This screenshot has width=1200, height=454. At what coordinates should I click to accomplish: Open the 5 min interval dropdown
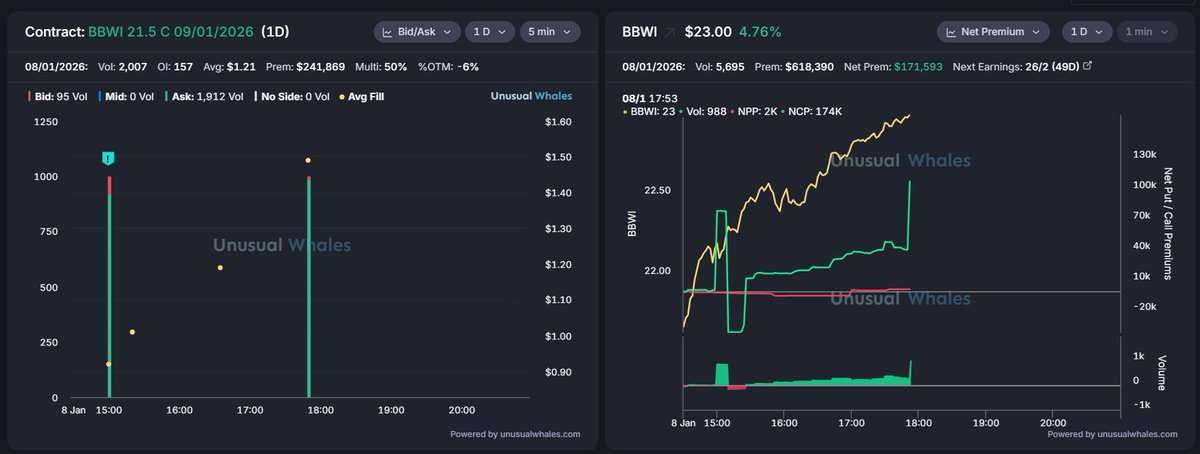[550, 32]
